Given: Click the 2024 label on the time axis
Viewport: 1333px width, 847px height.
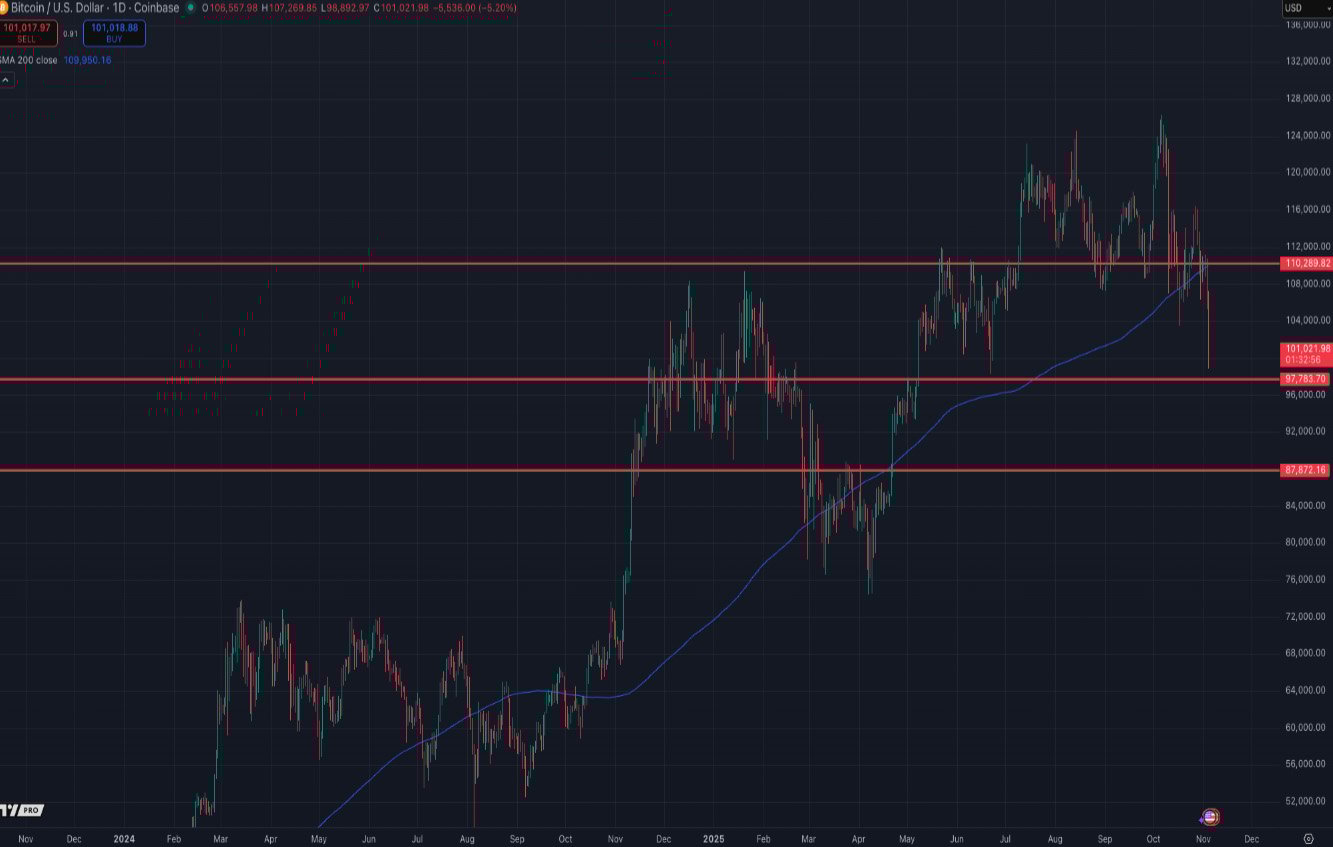Looking at the screenshot, I should pyautogui.click(x=124, y=838).
